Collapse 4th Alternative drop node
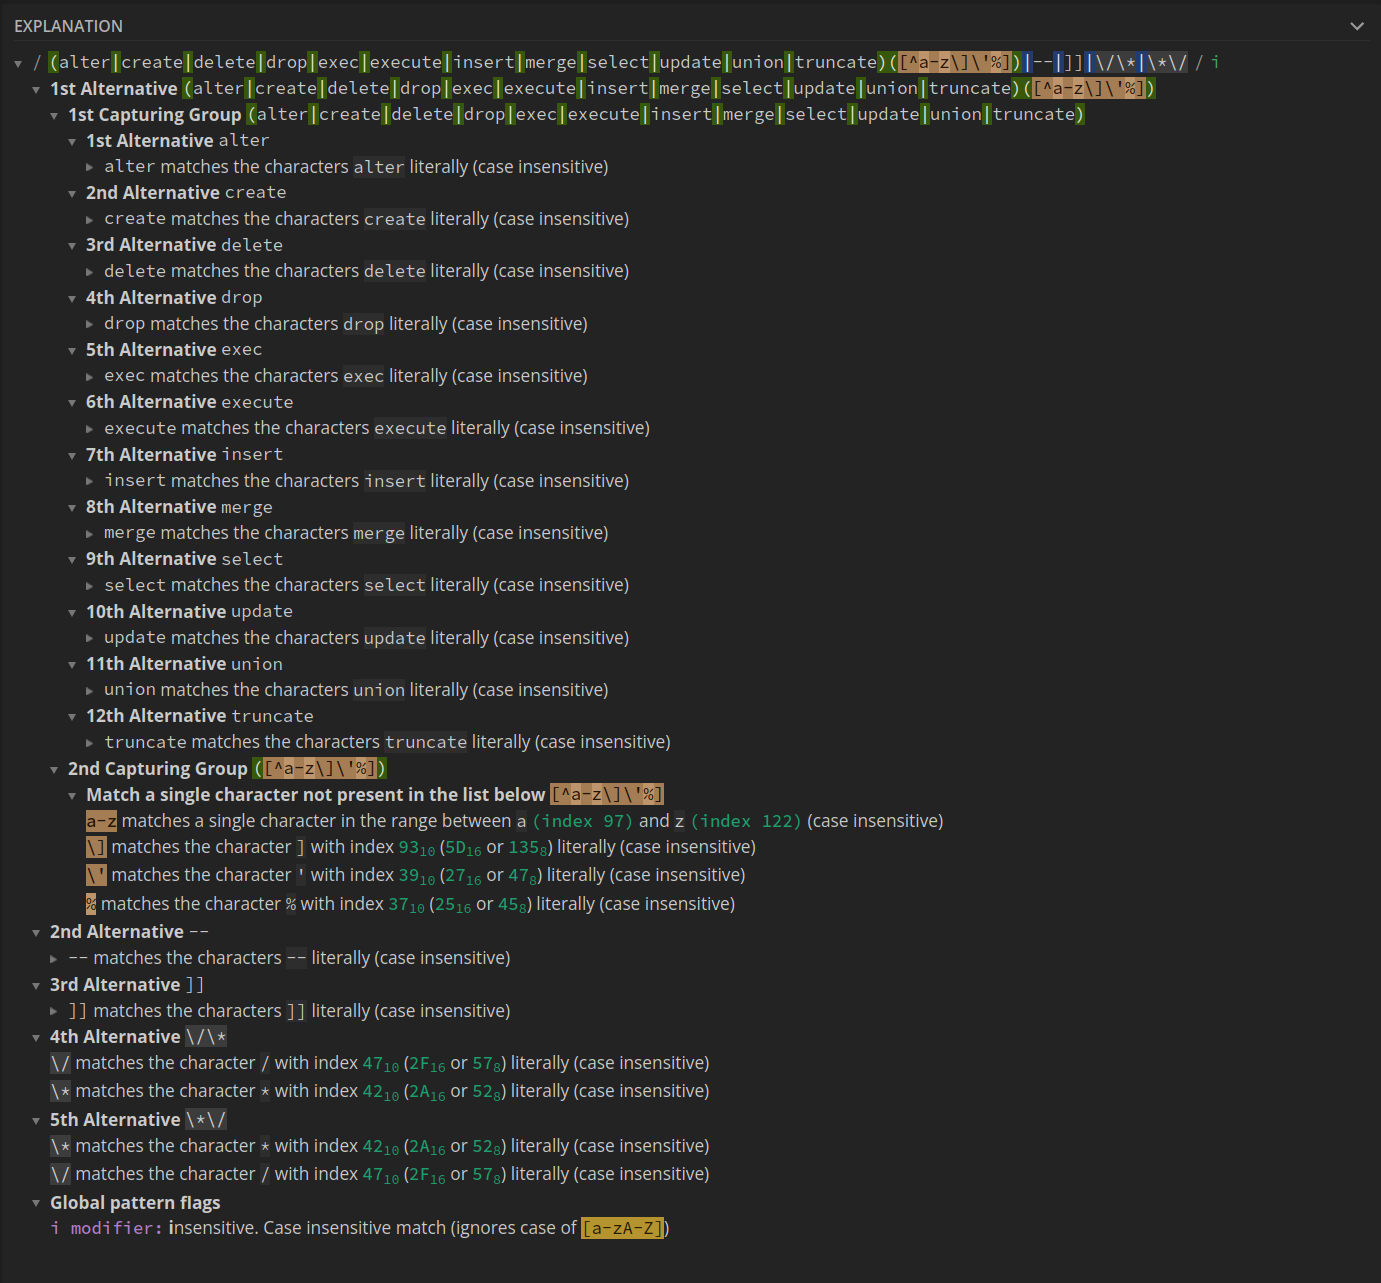Screen dimensions: 1381x1283 (x=72, y=298)
